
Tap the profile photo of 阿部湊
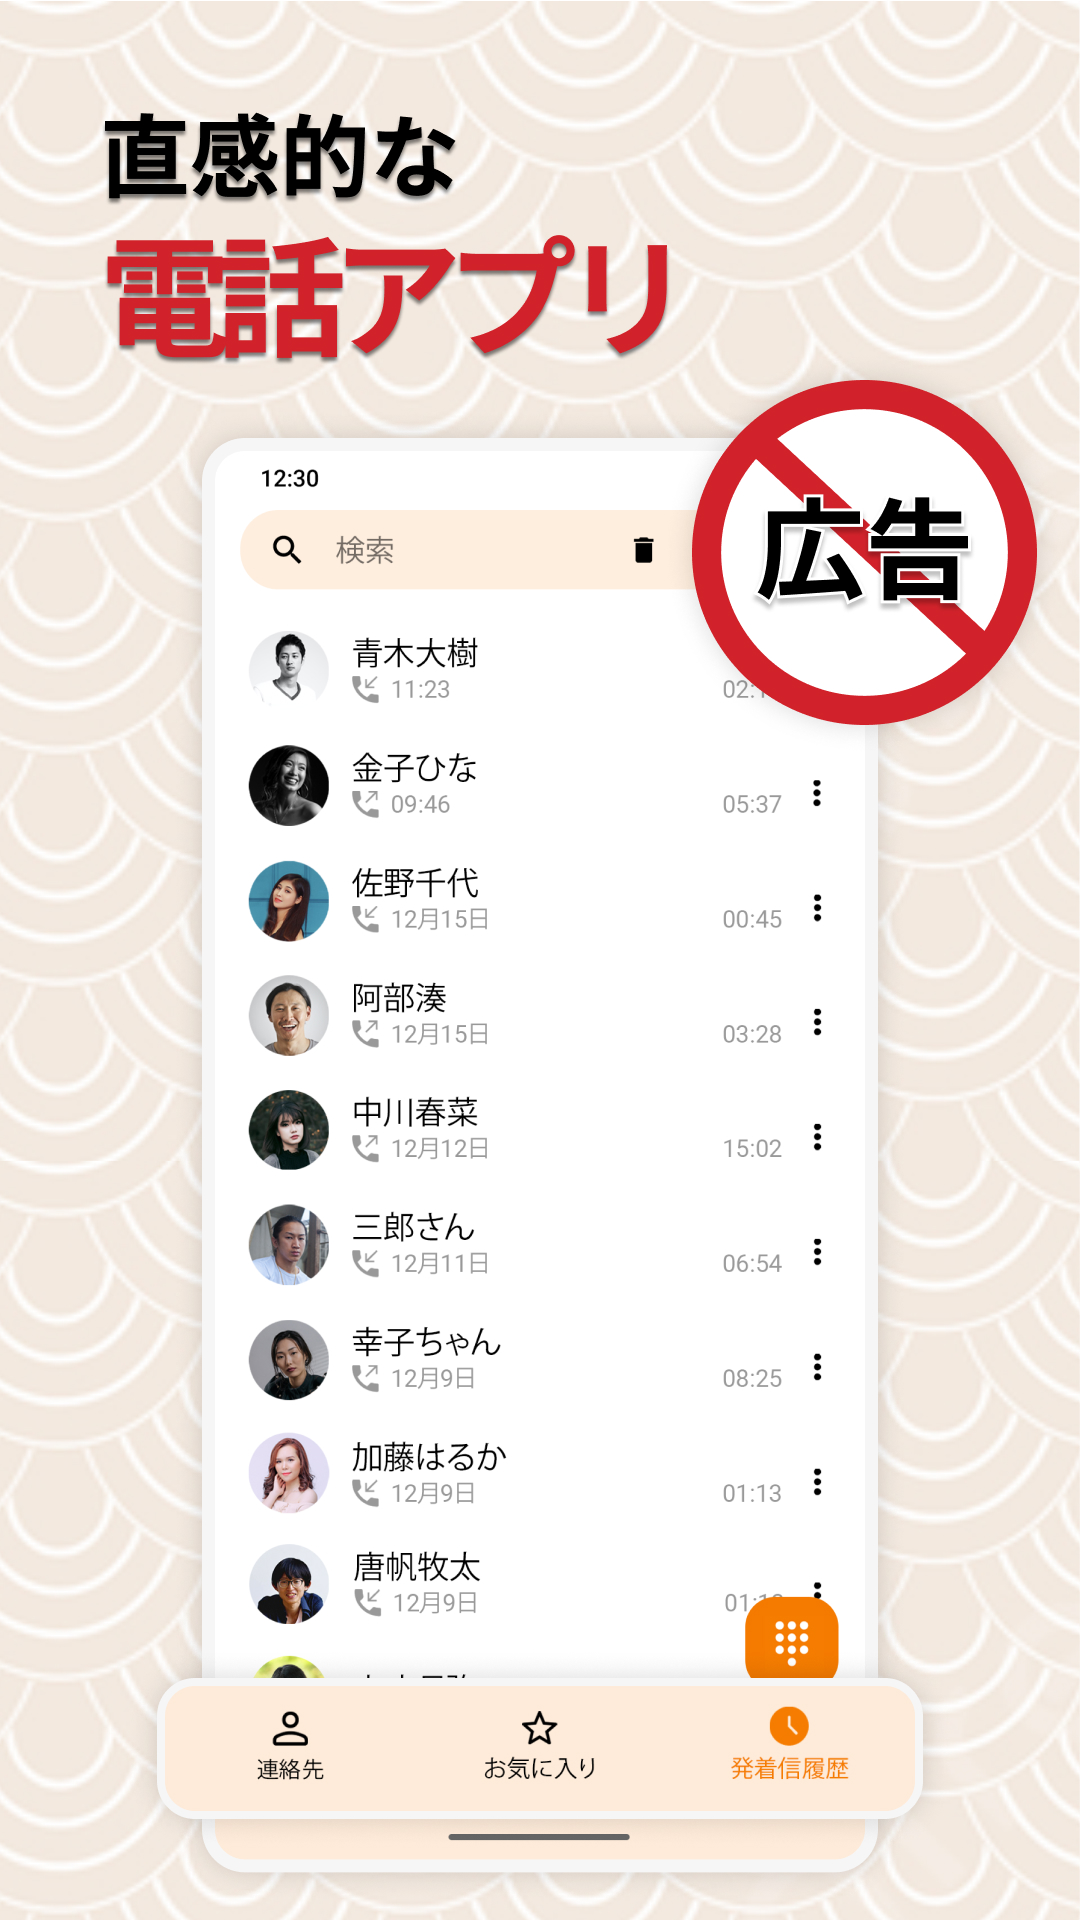[289, 1015]
